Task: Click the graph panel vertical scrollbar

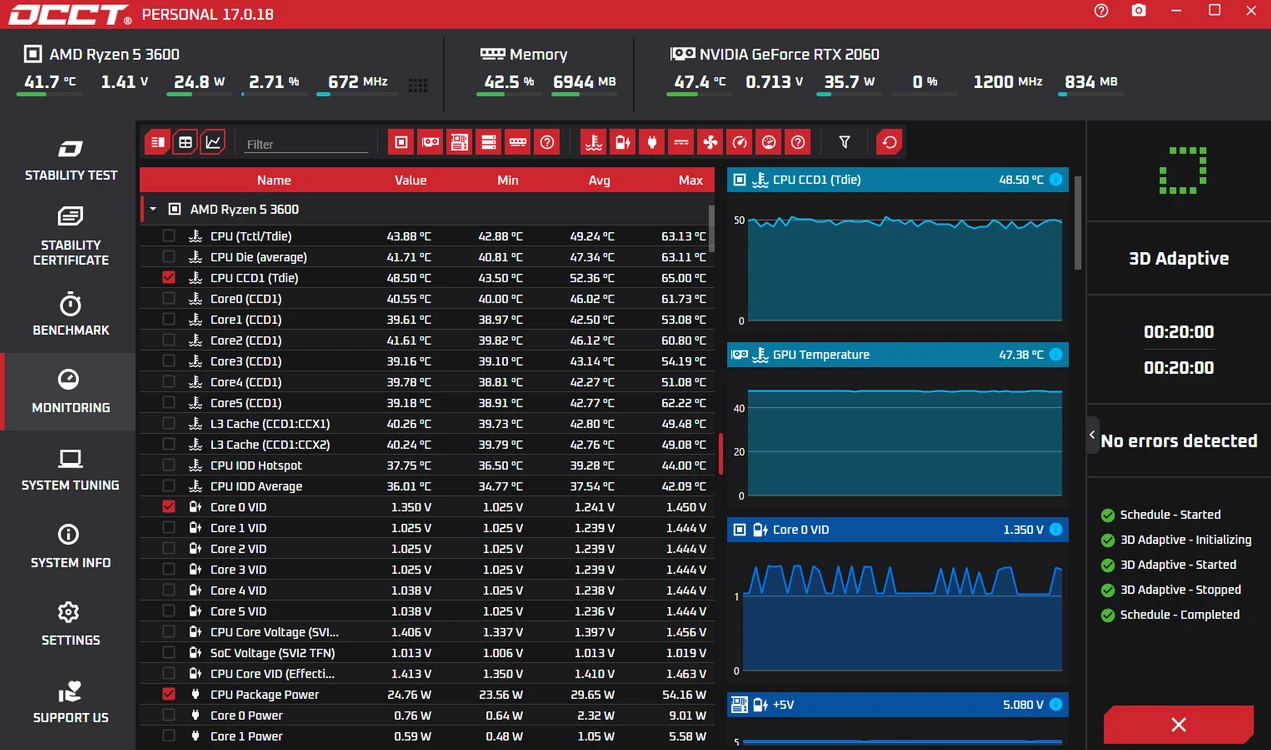Action: pos(1077,222)
